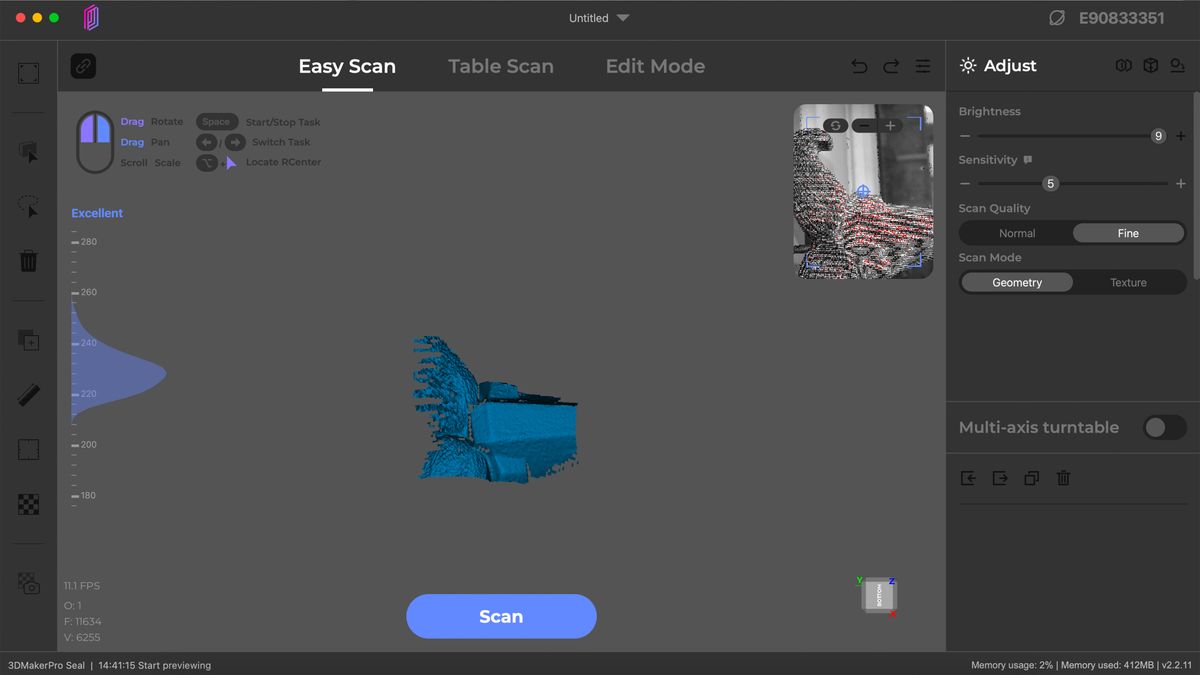Open Edit Mode
The width and height of the screenshot is (1200, 675).
tap(655, 66)
